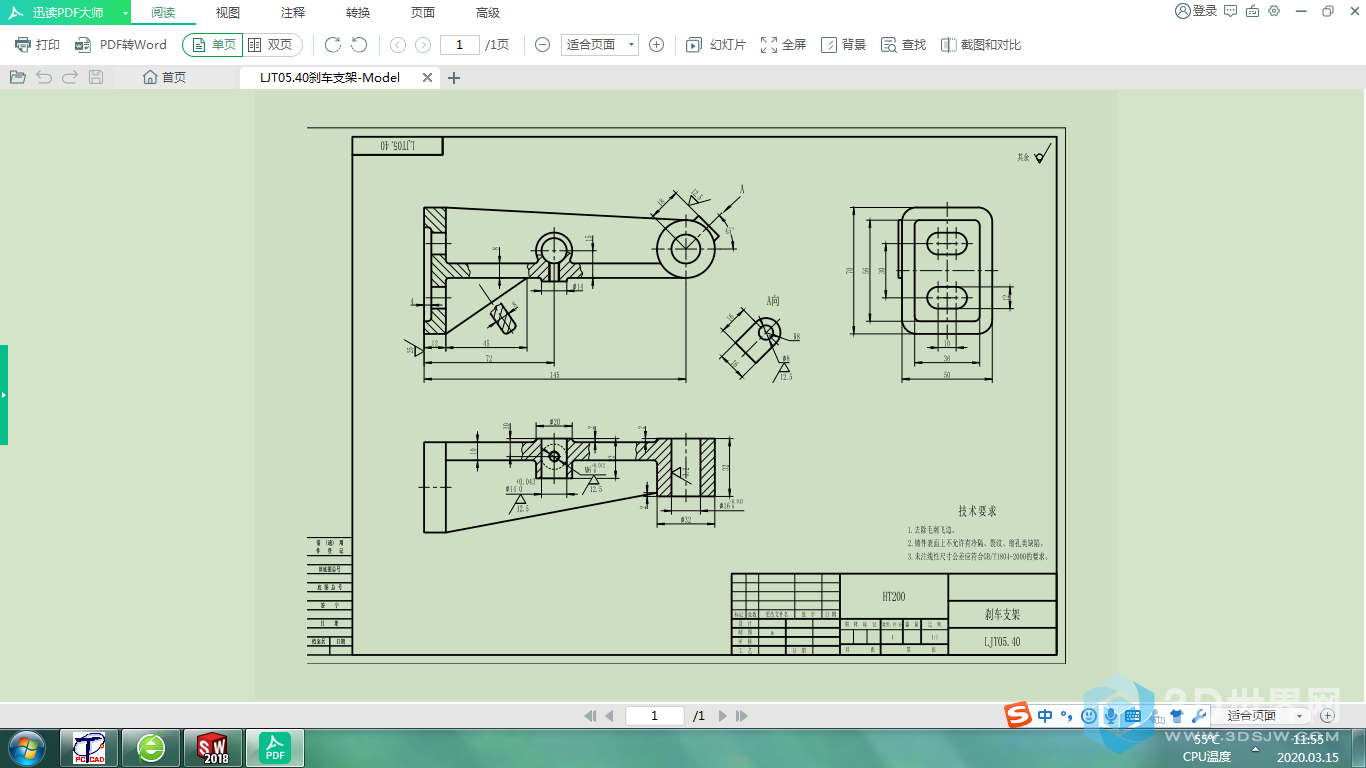The width and height of the screenshot is (1366, 768).
Task: Switch to 双页 double page view
Action: (x=272, y=45)
